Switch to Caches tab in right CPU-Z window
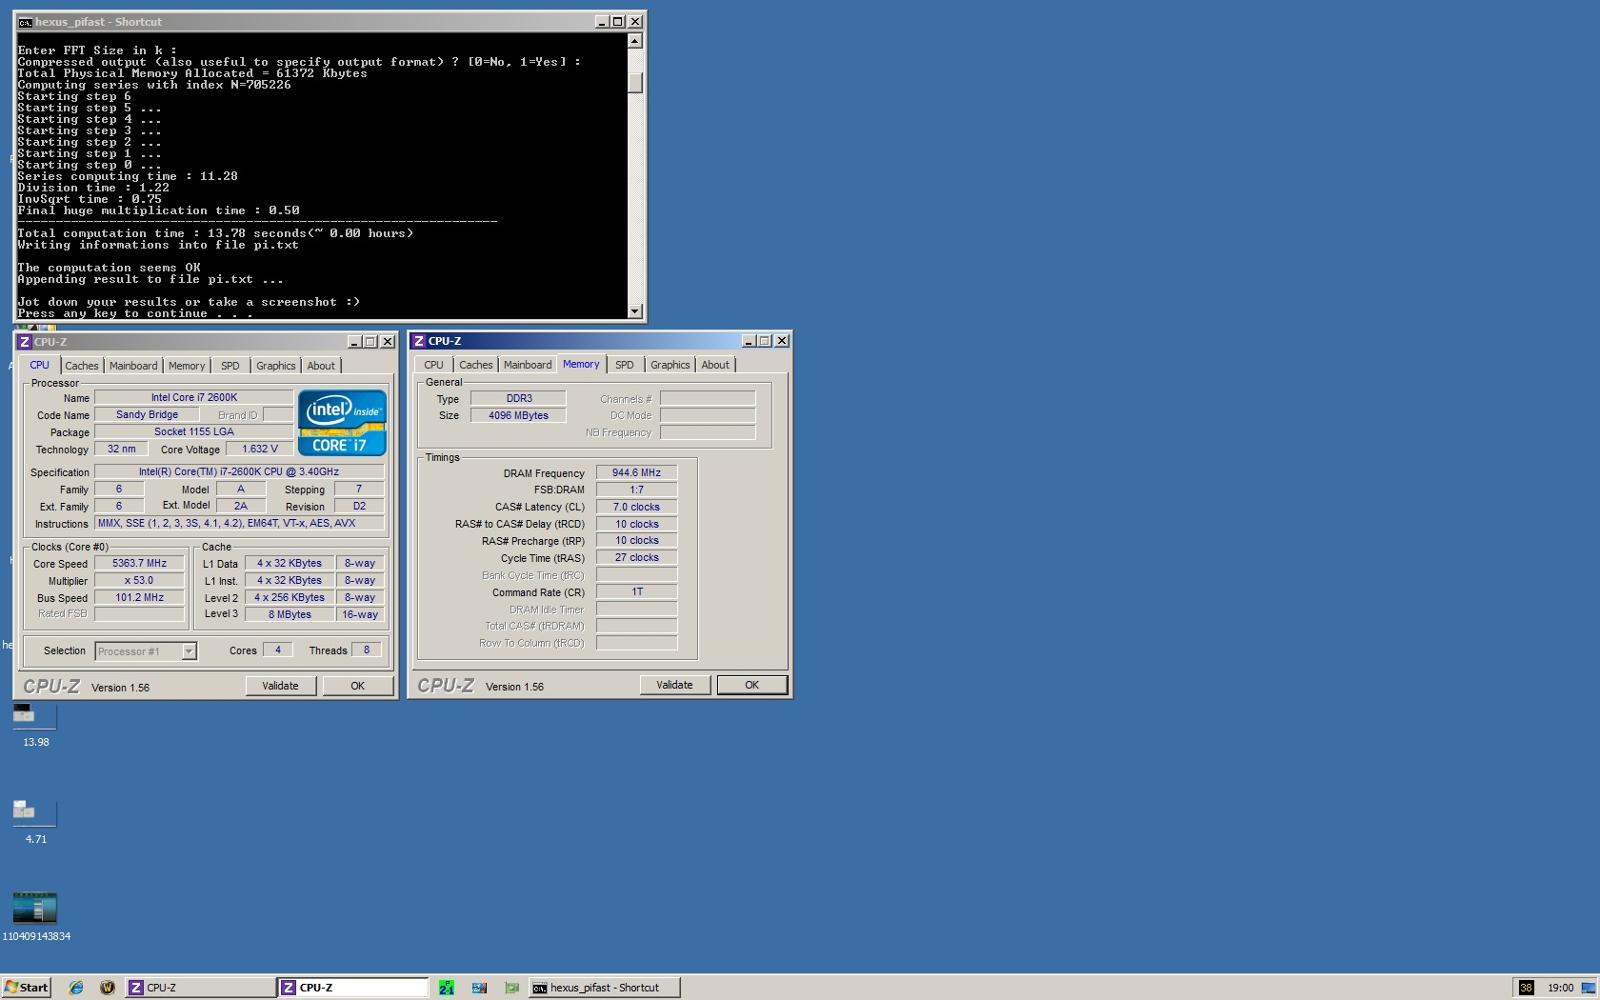Image resolution: width=1600 pixels, height=1000 pixels. tap(476, 365)
